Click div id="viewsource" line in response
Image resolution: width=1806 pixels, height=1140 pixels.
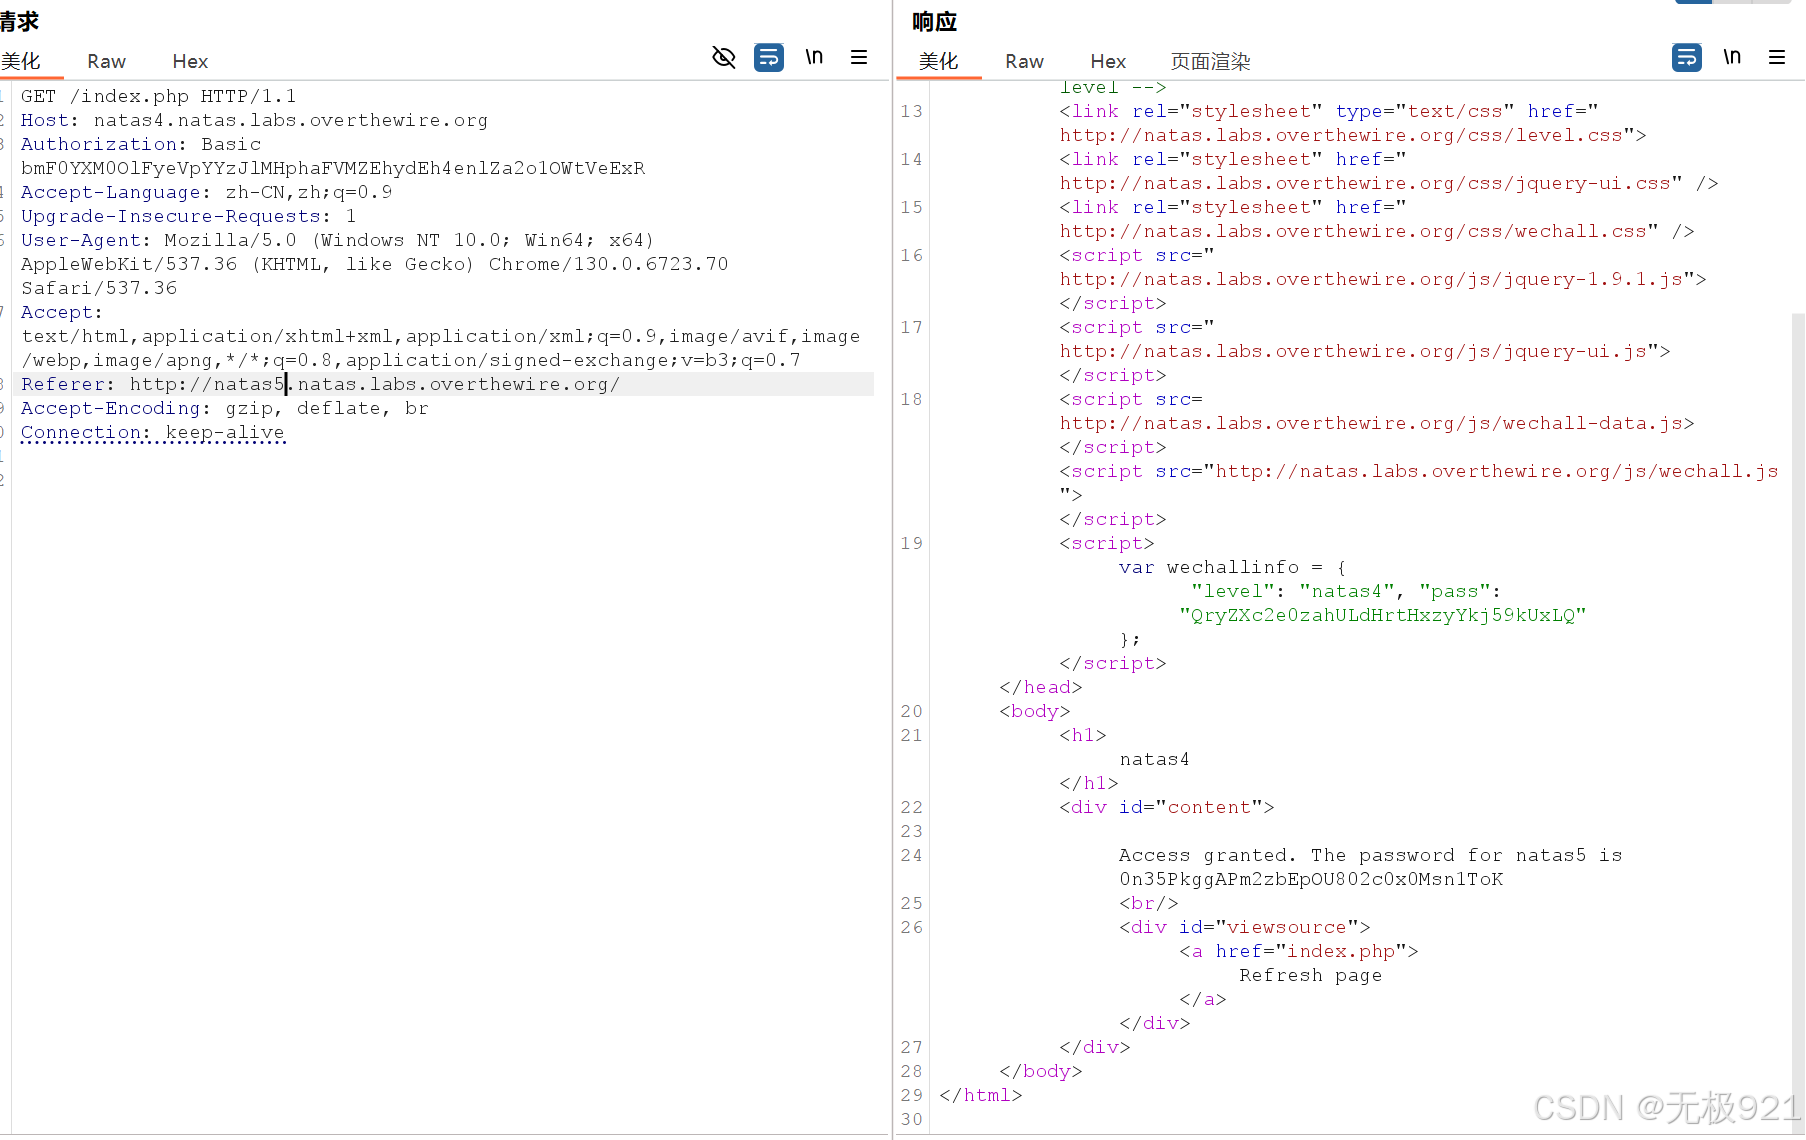(x=1244, y=927)
